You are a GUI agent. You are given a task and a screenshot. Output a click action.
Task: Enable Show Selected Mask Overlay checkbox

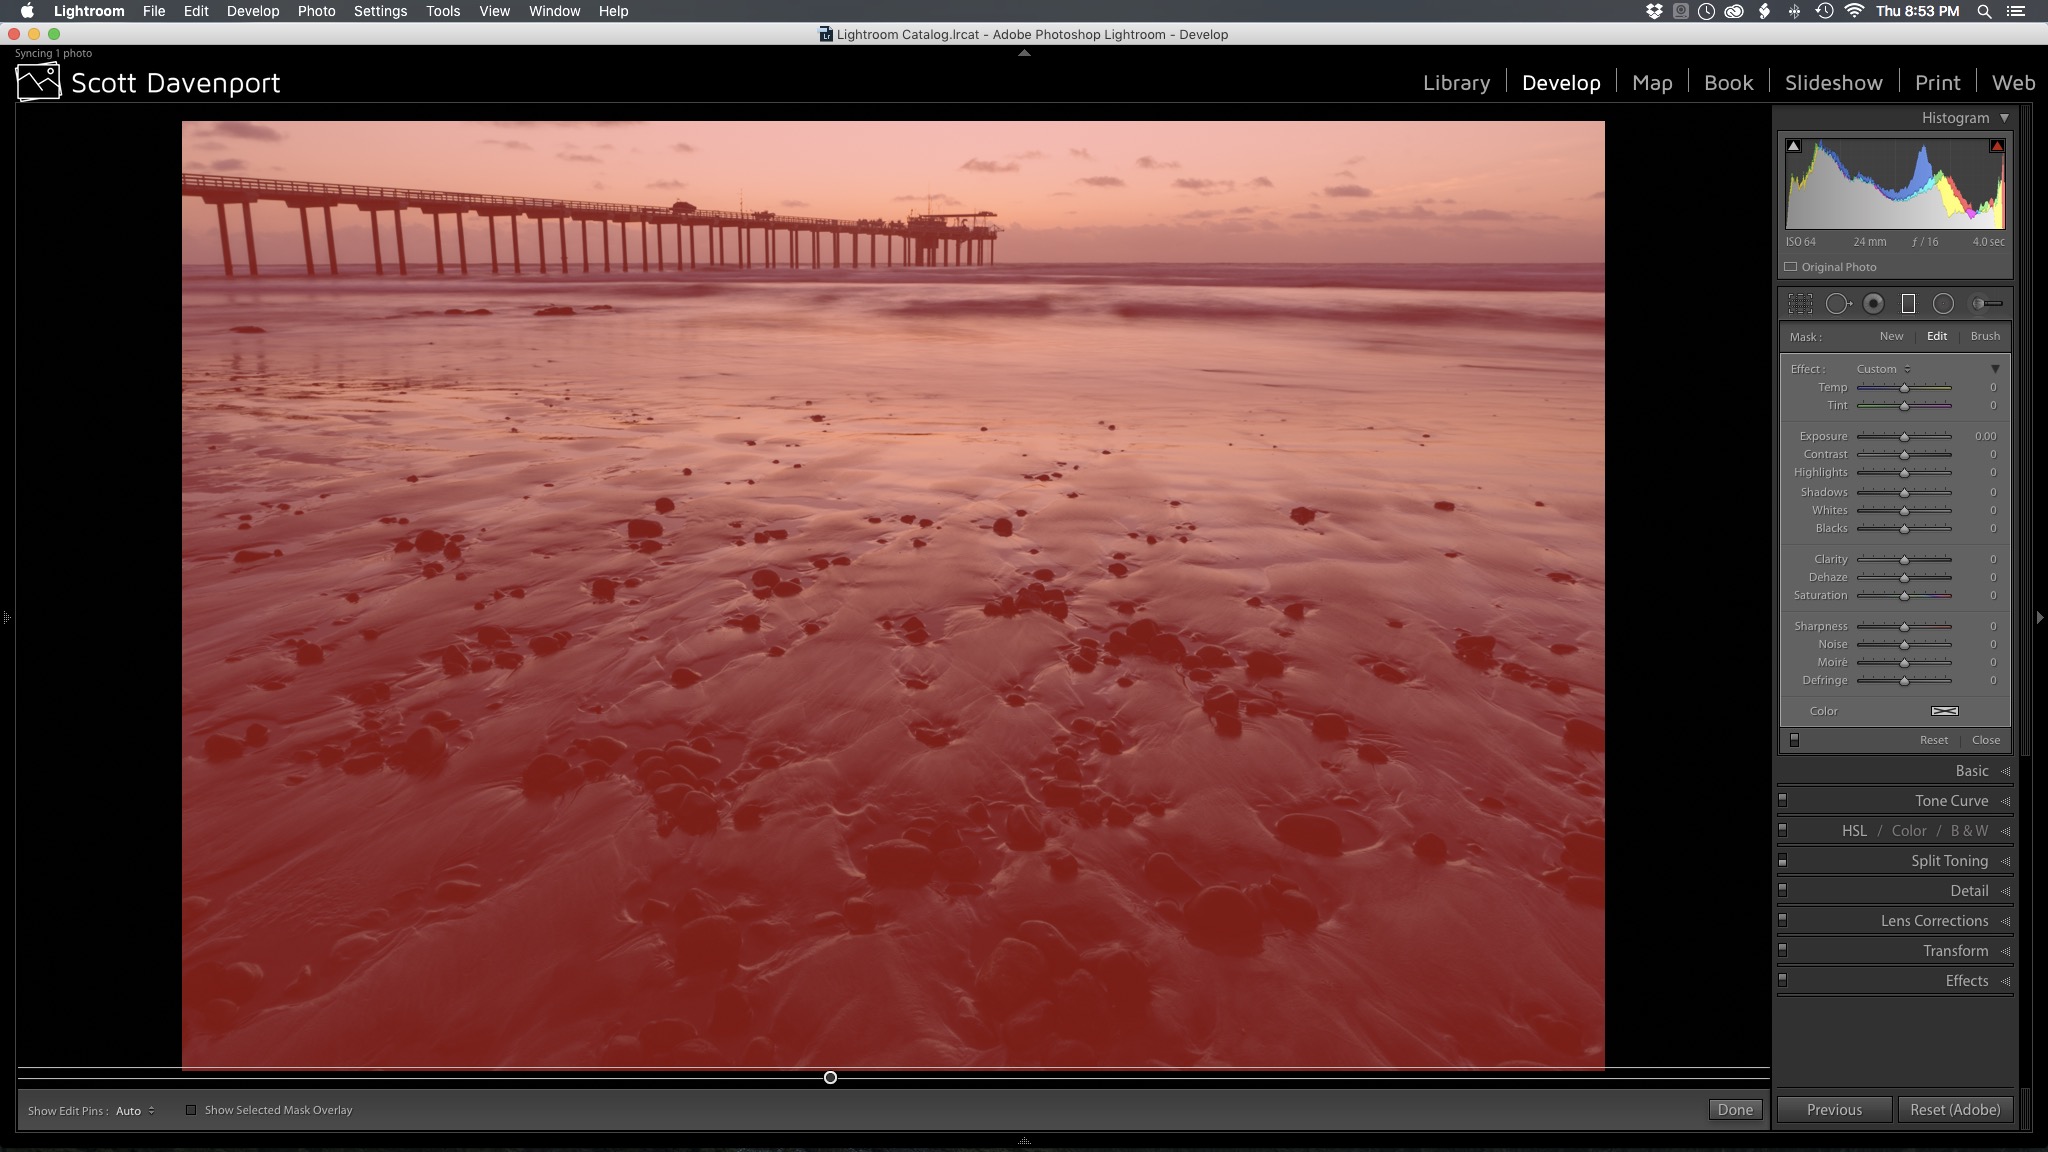[191, 1110]
